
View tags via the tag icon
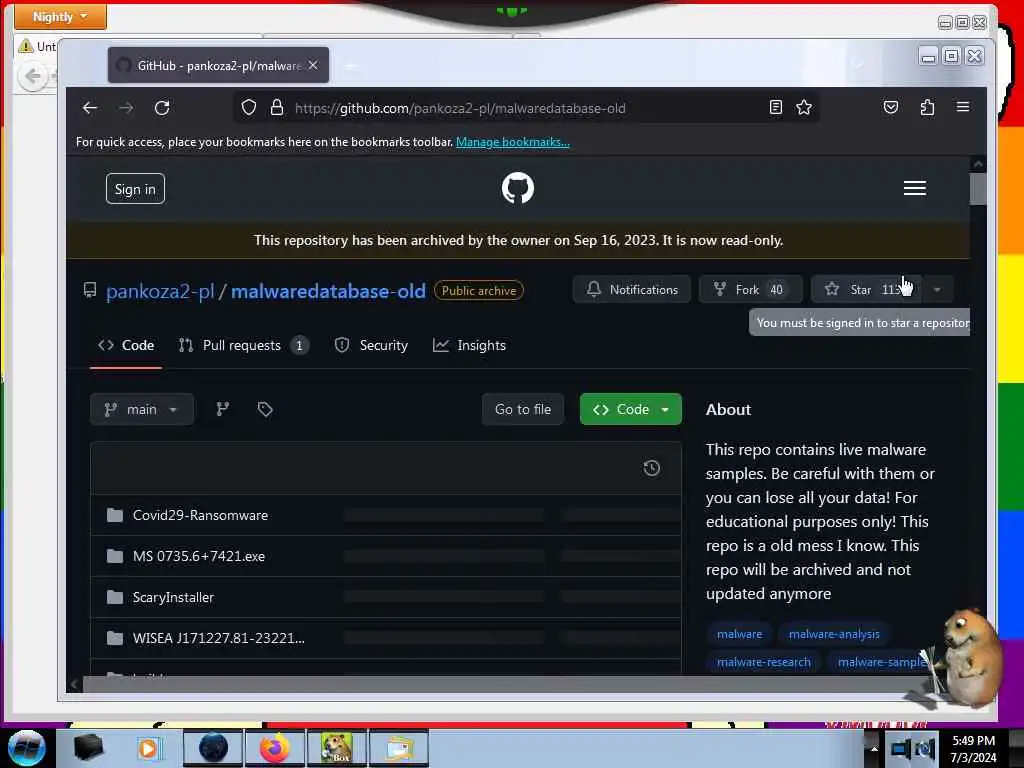pos(264,409)
